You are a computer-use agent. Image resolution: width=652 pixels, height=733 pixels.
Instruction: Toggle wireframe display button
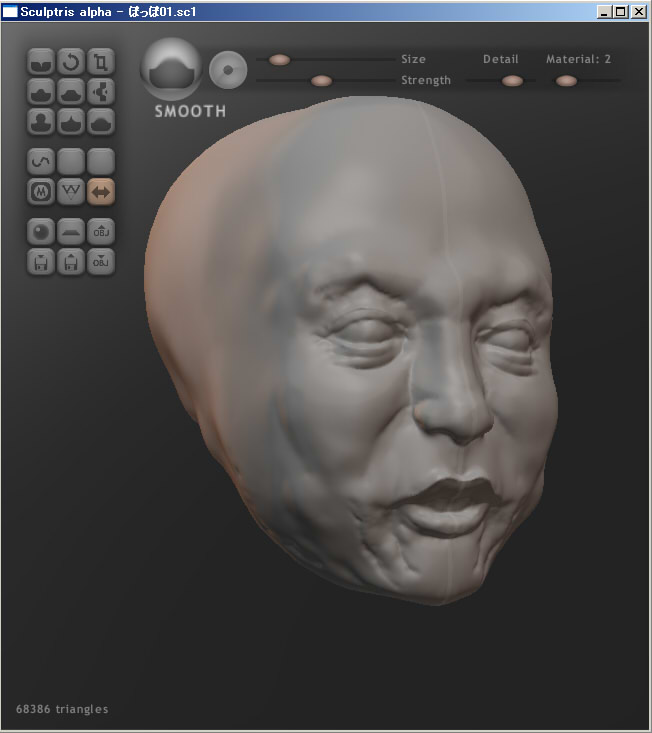point(71,191)
